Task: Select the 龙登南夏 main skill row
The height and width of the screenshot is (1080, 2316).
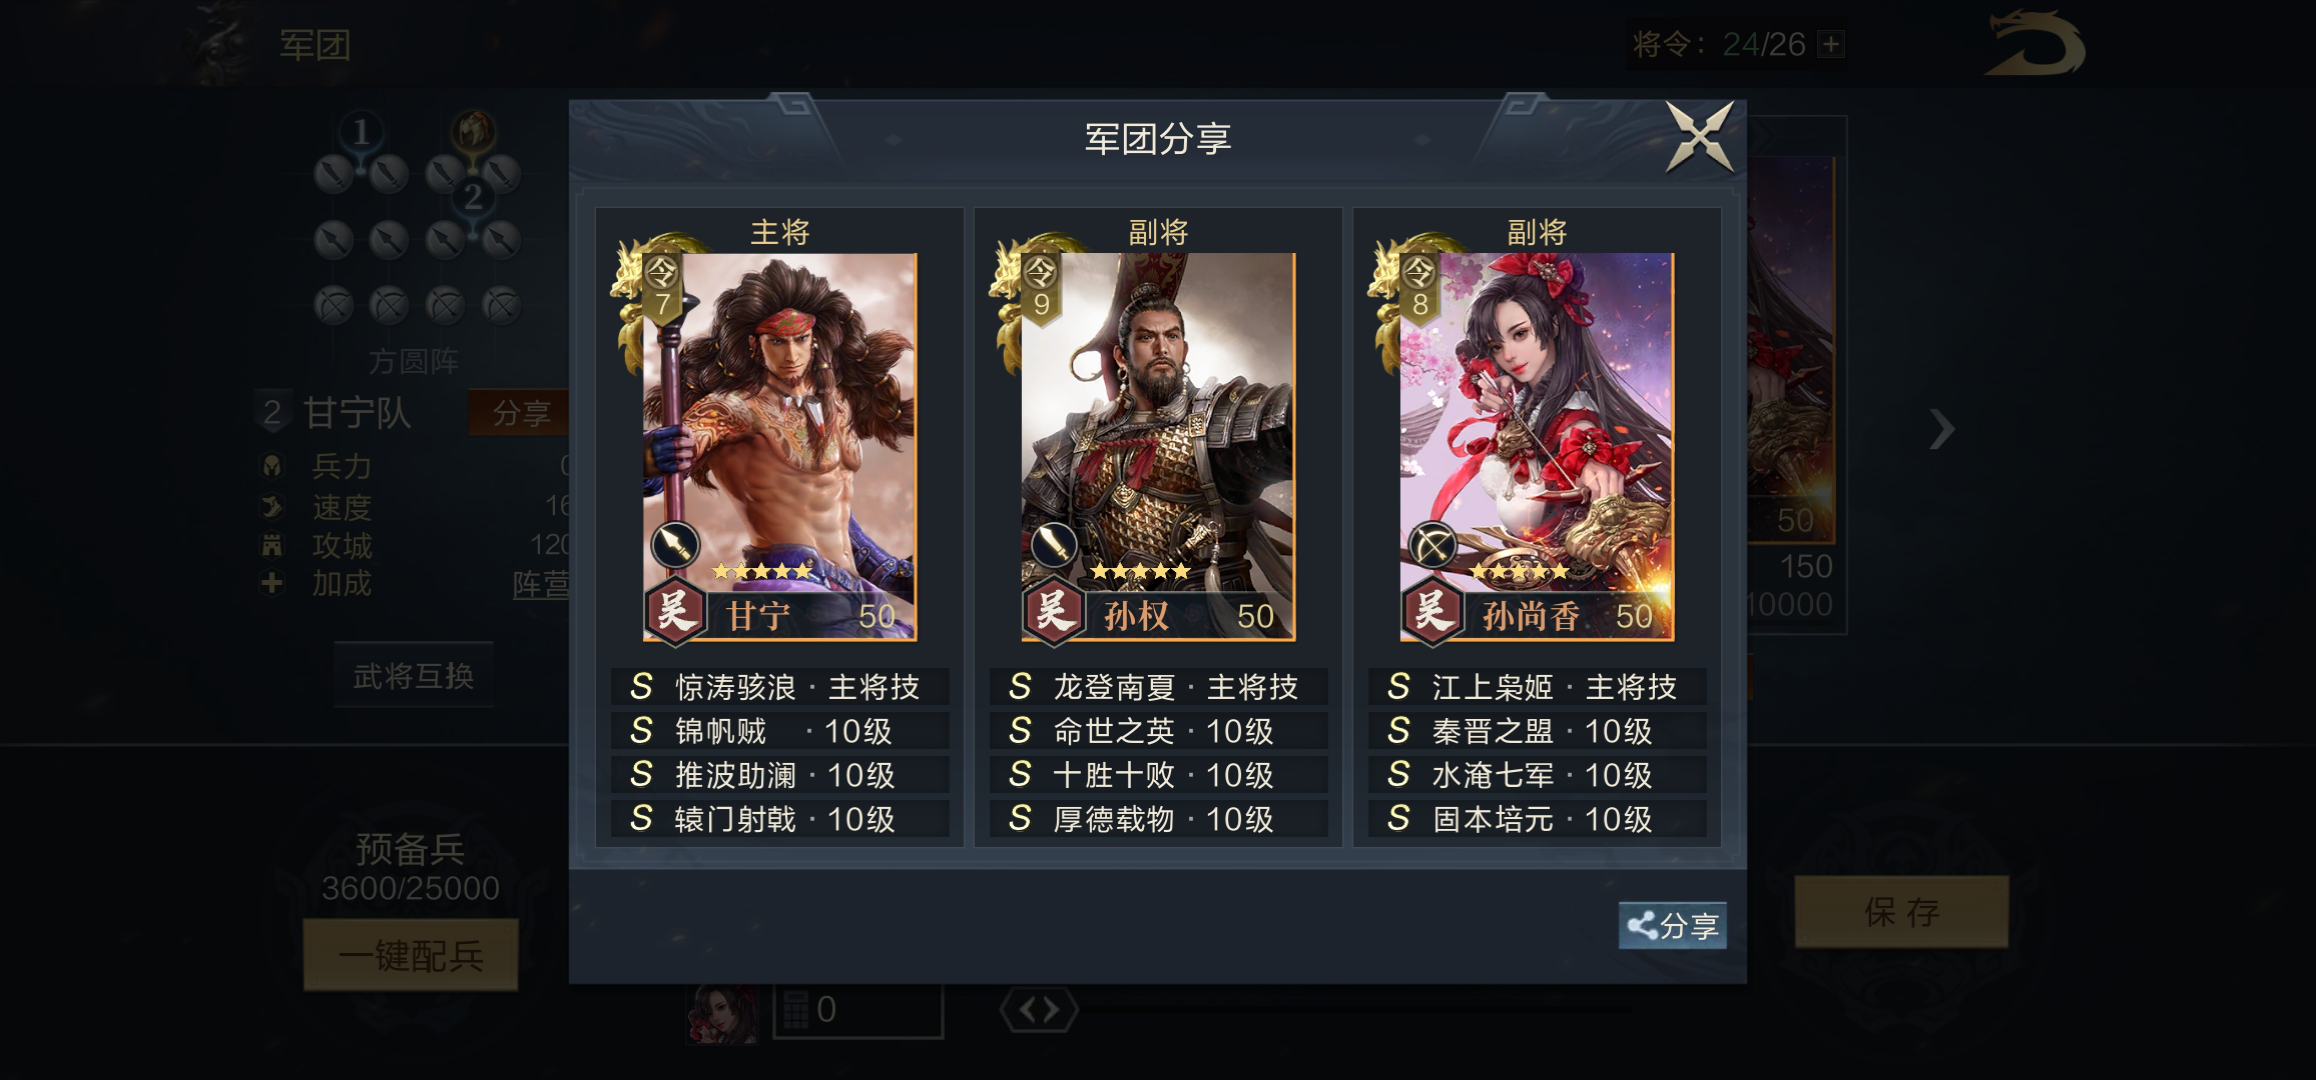Action: tap(1158, 687)
